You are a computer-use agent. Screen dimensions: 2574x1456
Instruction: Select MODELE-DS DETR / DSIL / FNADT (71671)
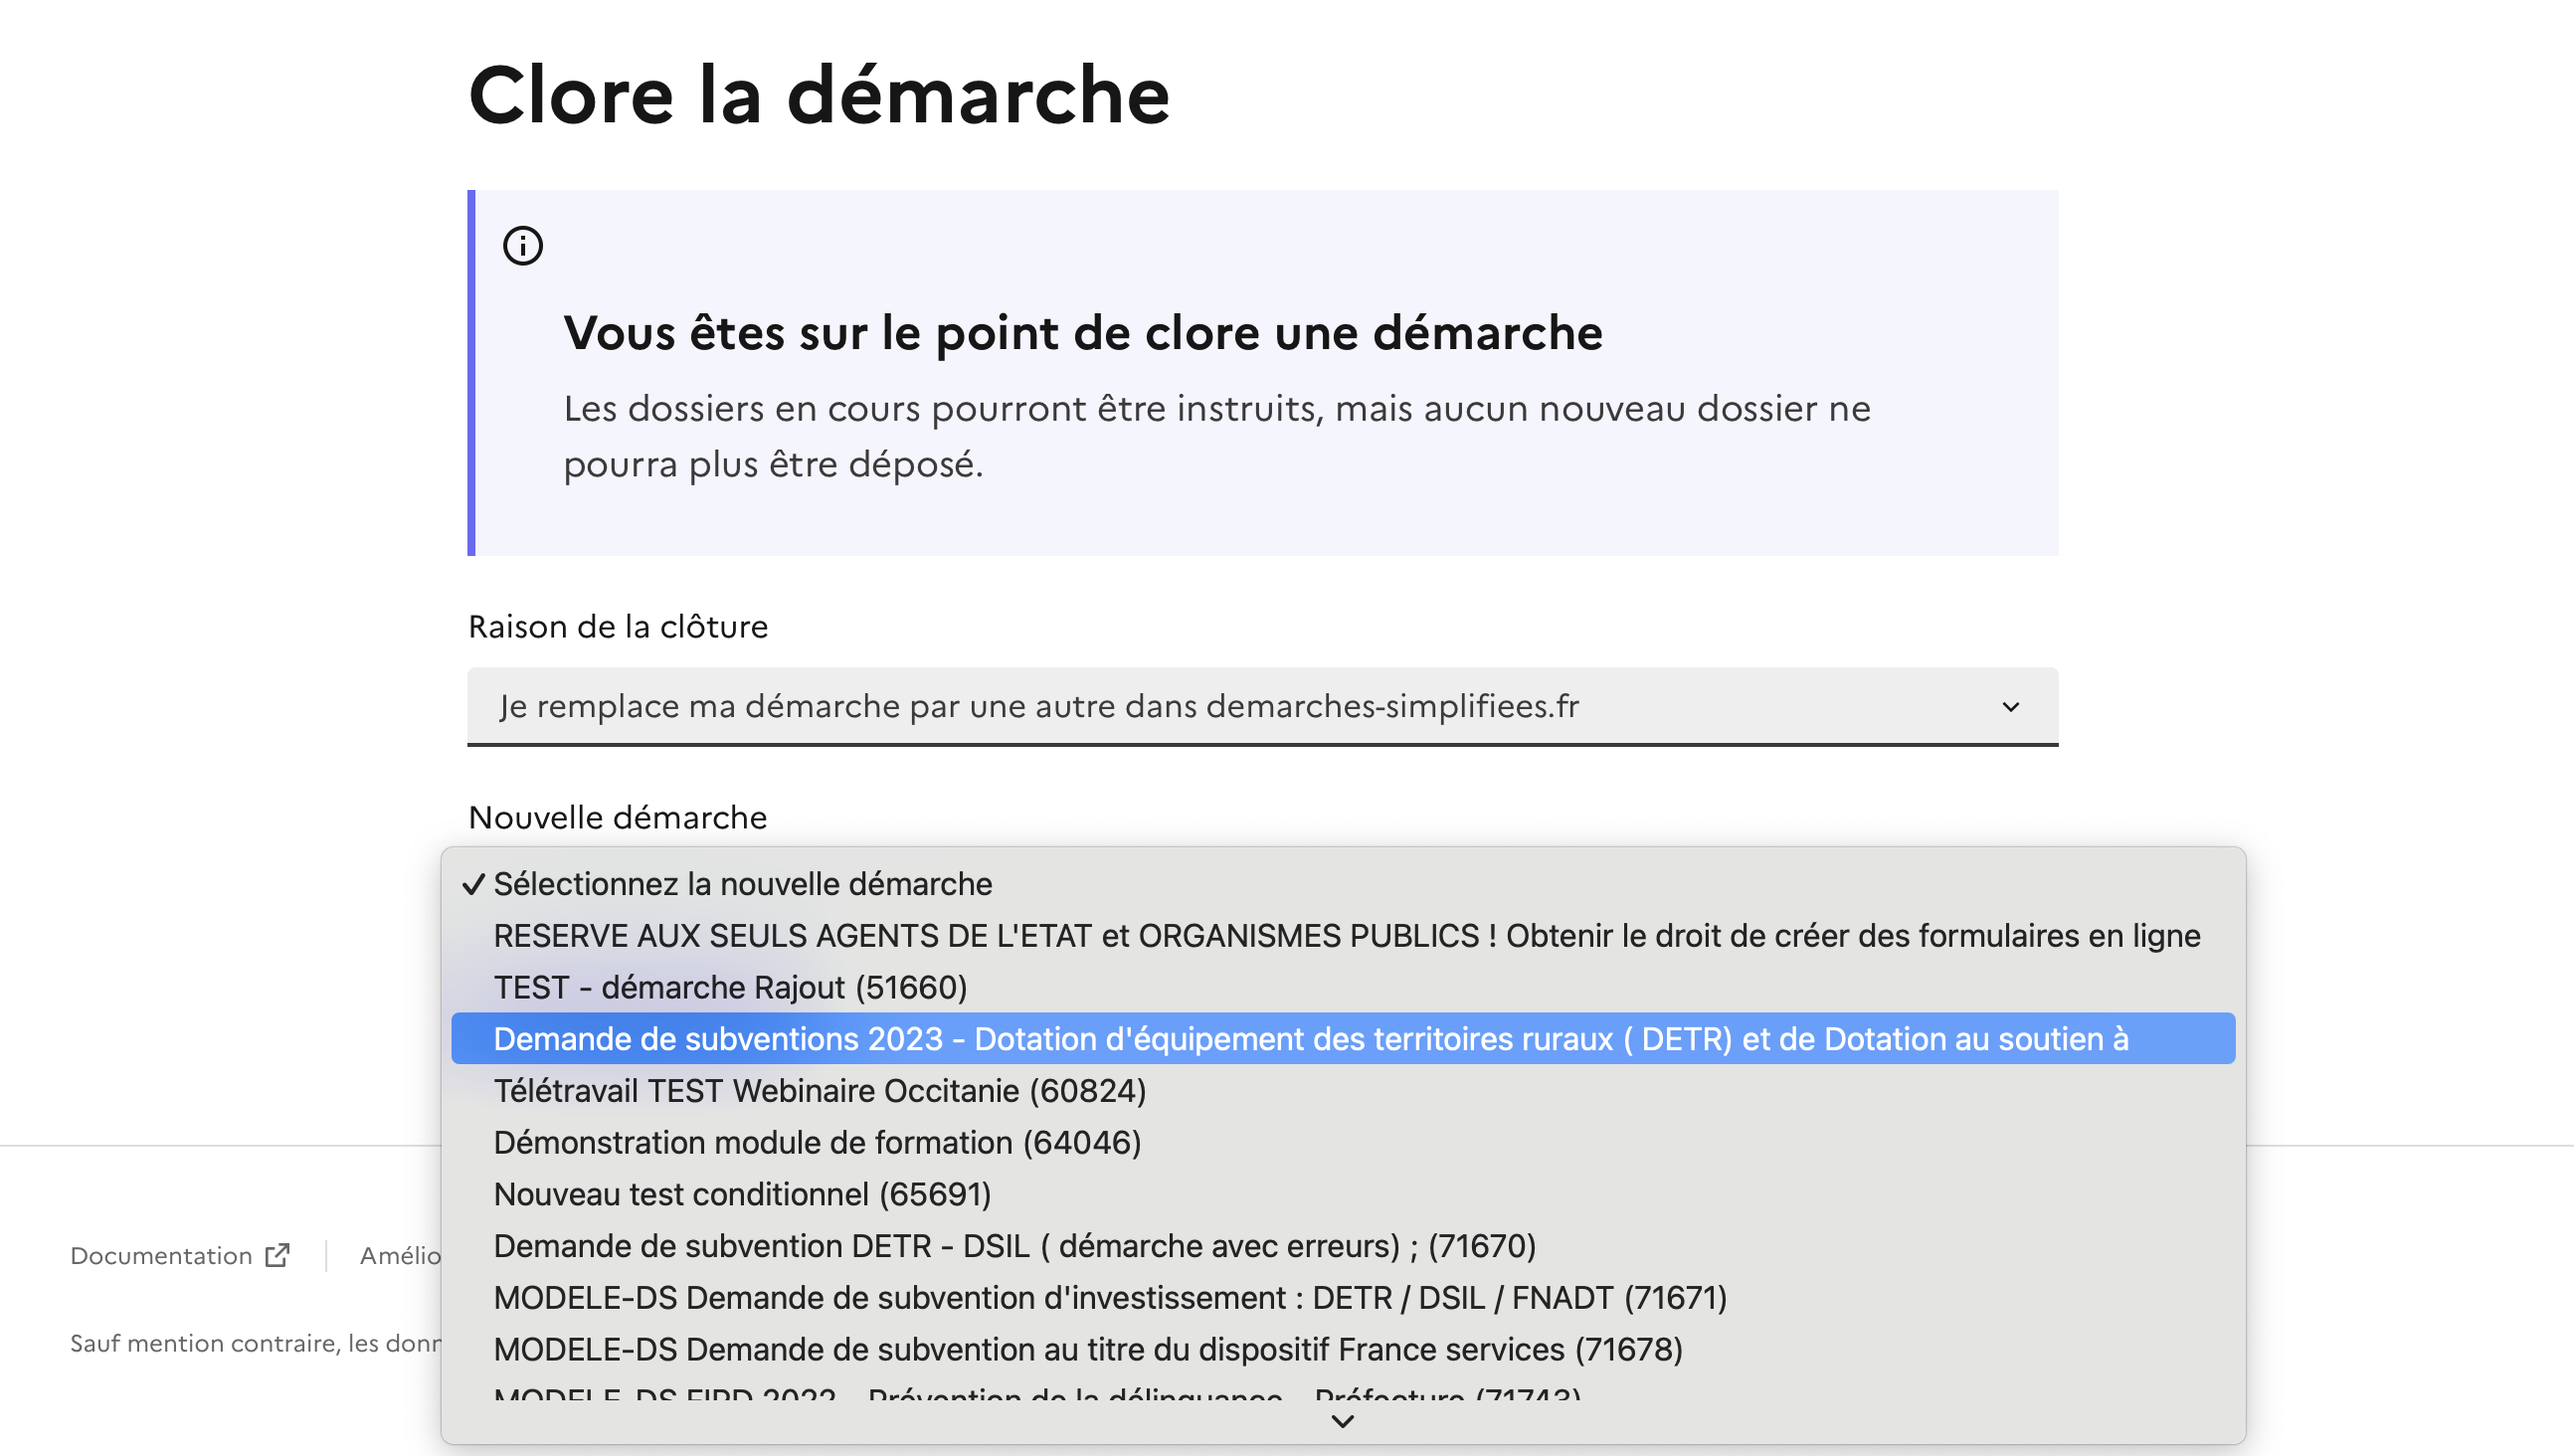point(1110,1298)
